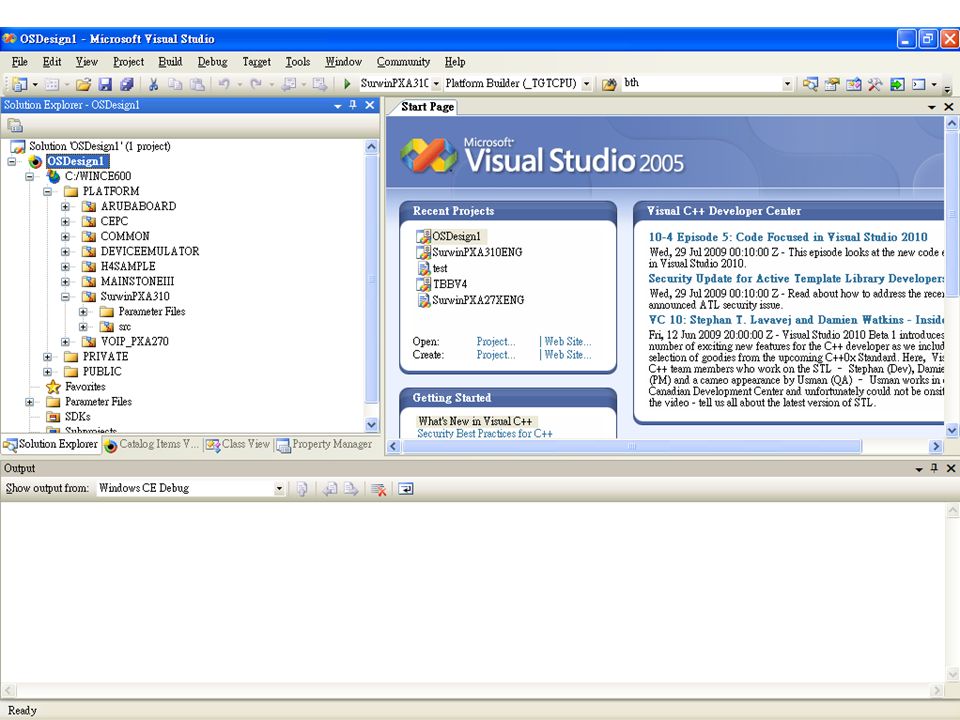This screenshot has width=960, height=720.
Task: Click the Cut scissors icon
Action: pyautogui.click(x=154, y=84)
